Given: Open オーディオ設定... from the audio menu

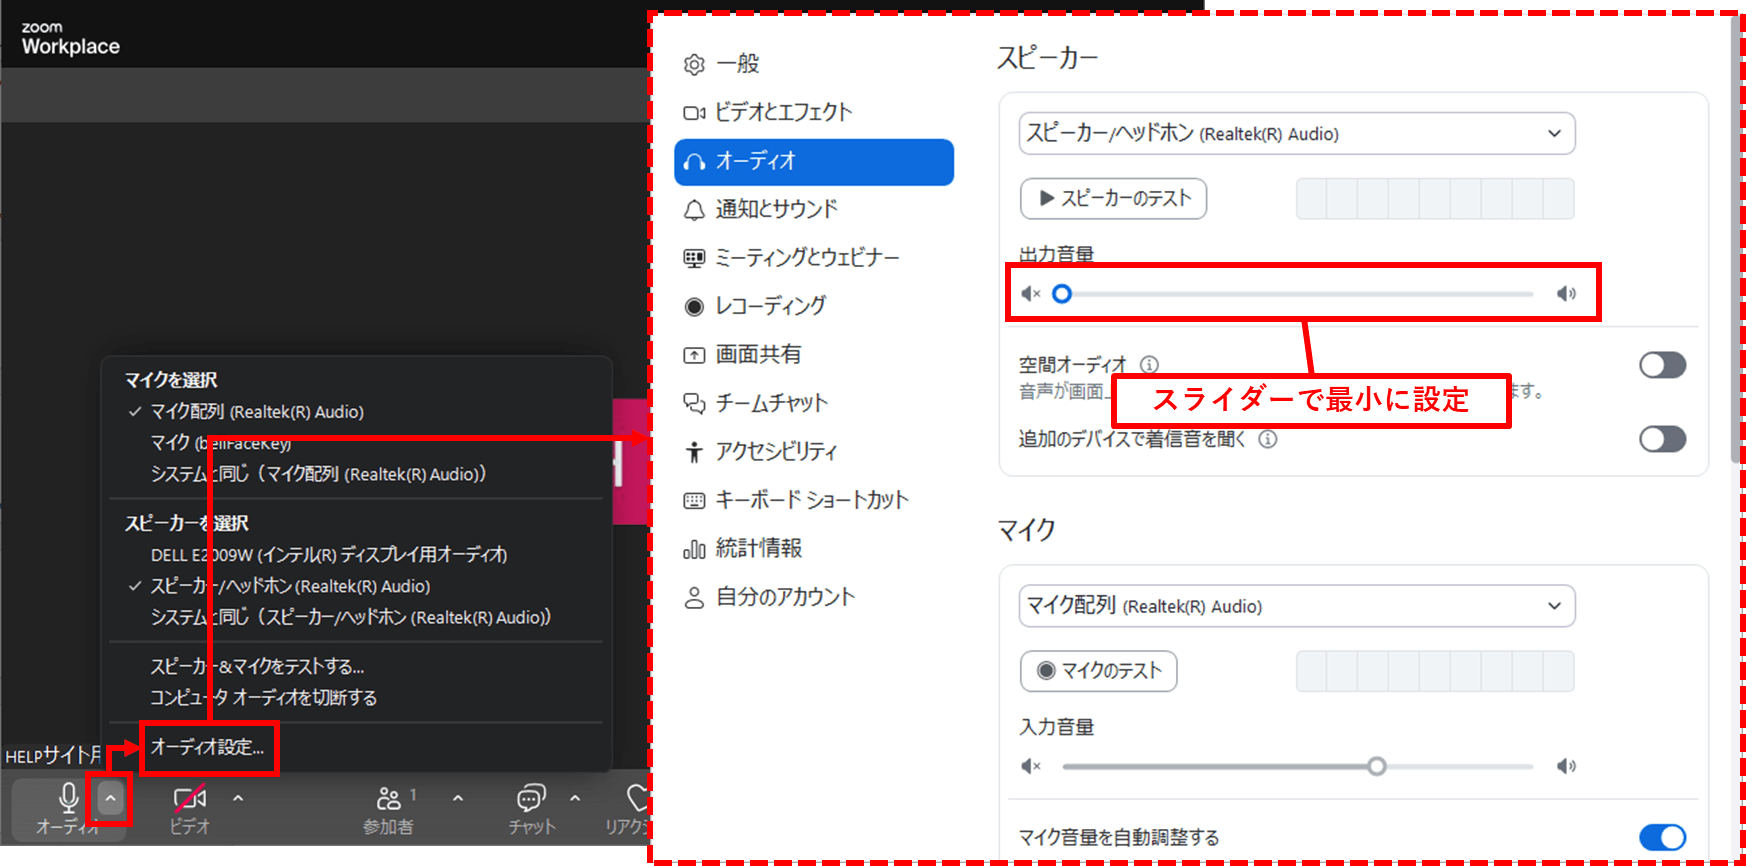Looking at the screenshot, I should tap(207, 747).
